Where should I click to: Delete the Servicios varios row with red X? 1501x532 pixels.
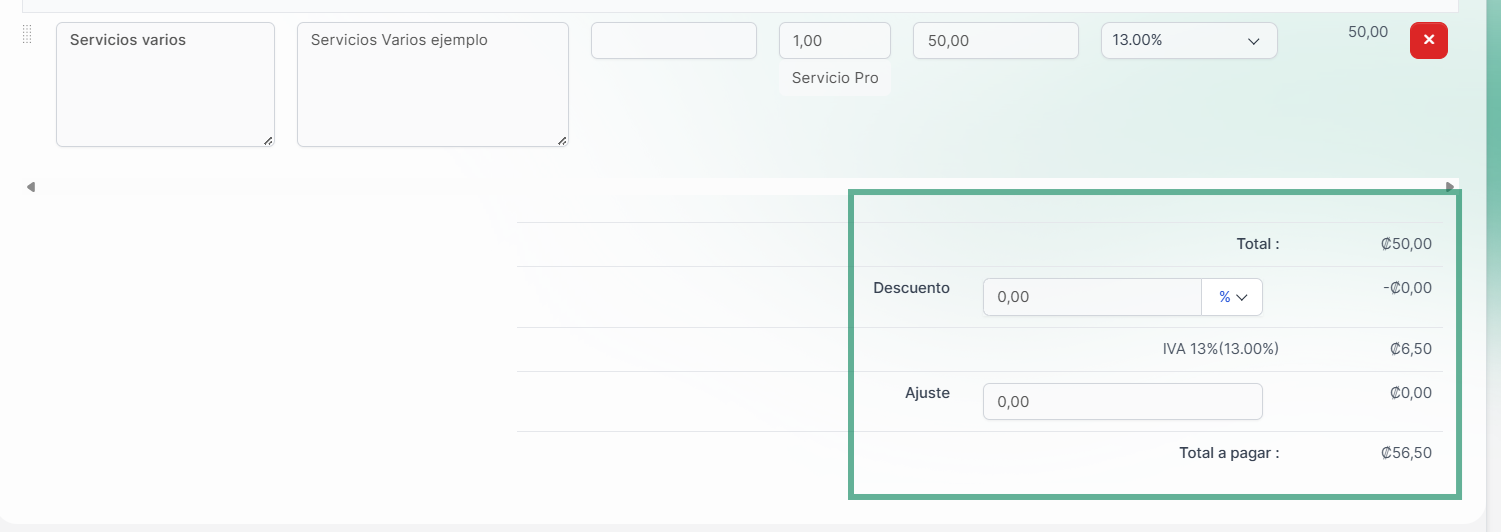[x=1428, y=40]
